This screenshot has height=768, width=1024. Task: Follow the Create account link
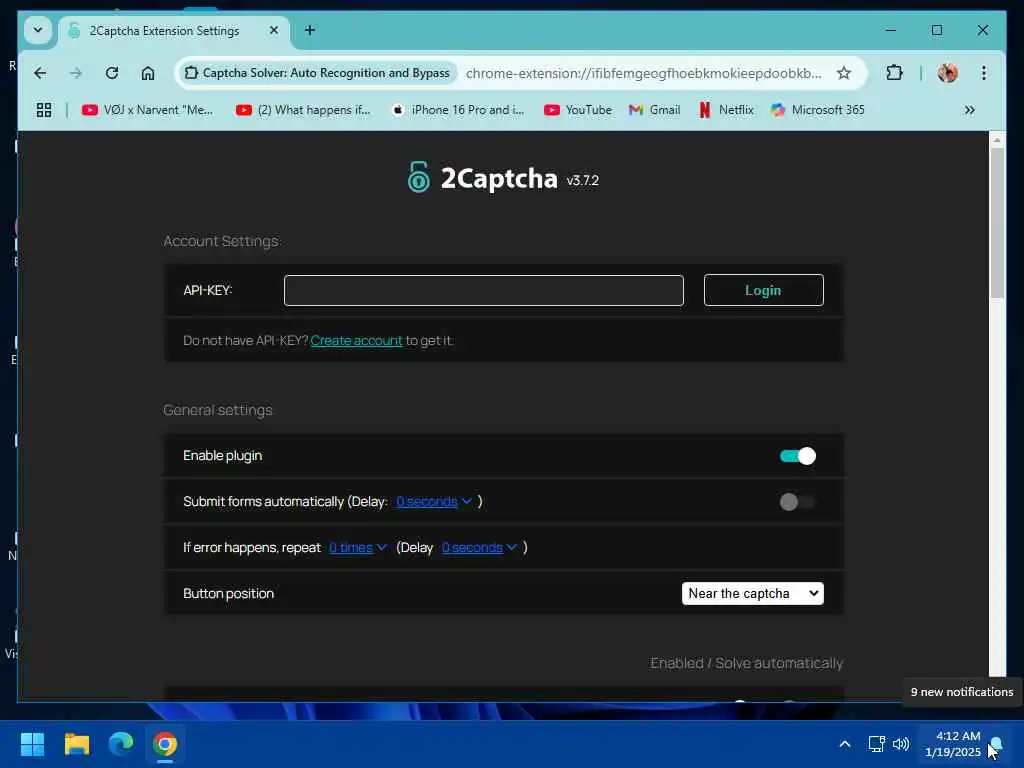[357, 340]
